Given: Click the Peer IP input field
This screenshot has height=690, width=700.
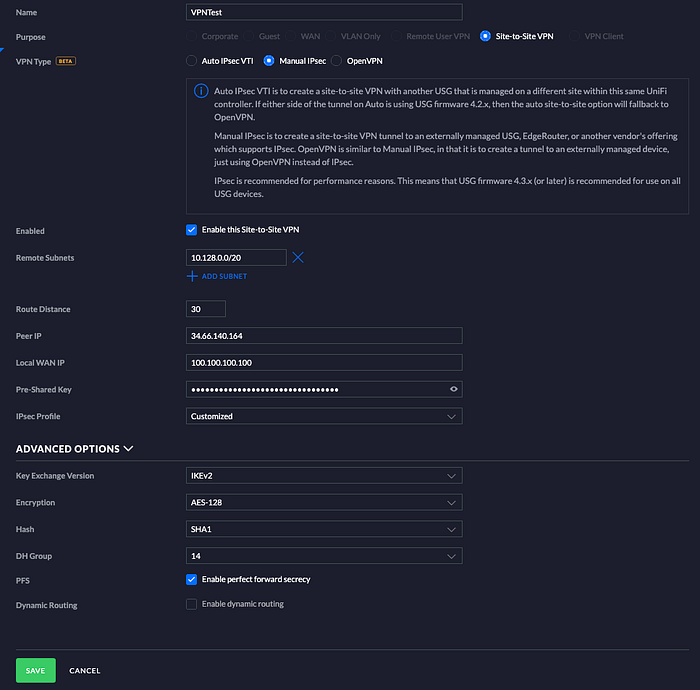Looking at the screenshot, I should 324,336.
